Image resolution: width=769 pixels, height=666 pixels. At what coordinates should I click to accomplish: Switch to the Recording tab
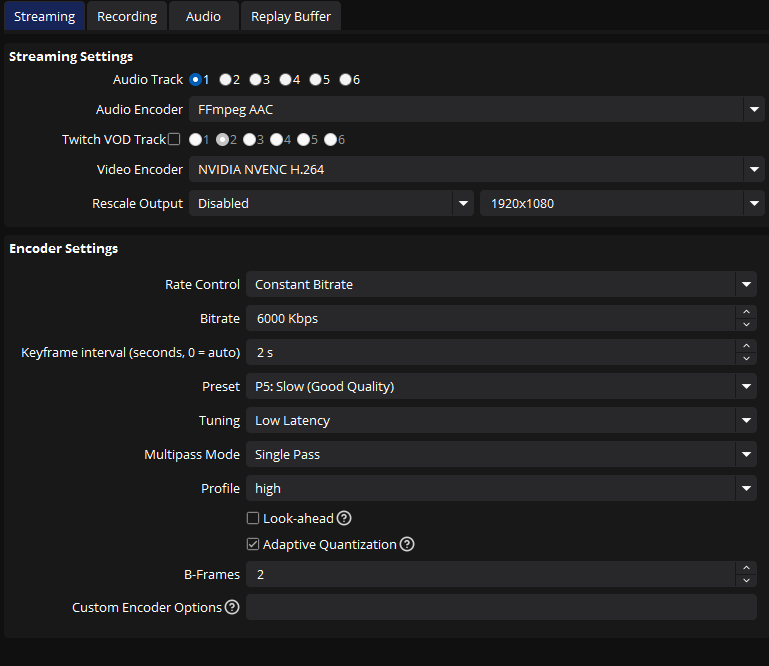[x=127, y=16]
